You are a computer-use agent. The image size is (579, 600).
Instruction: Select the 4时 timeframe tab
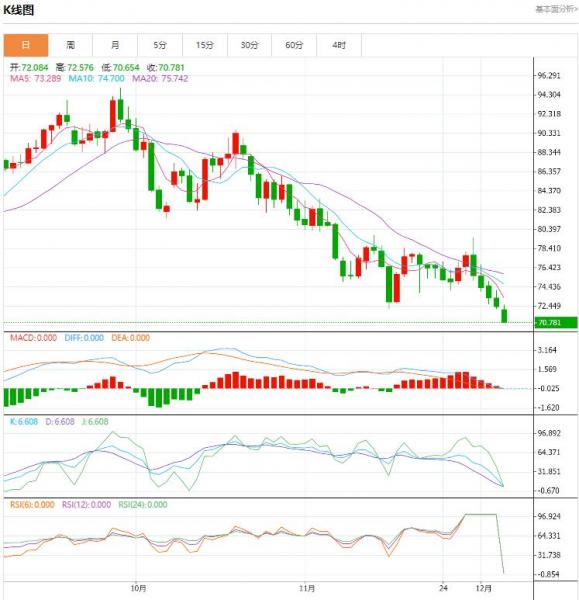(339, 45)
